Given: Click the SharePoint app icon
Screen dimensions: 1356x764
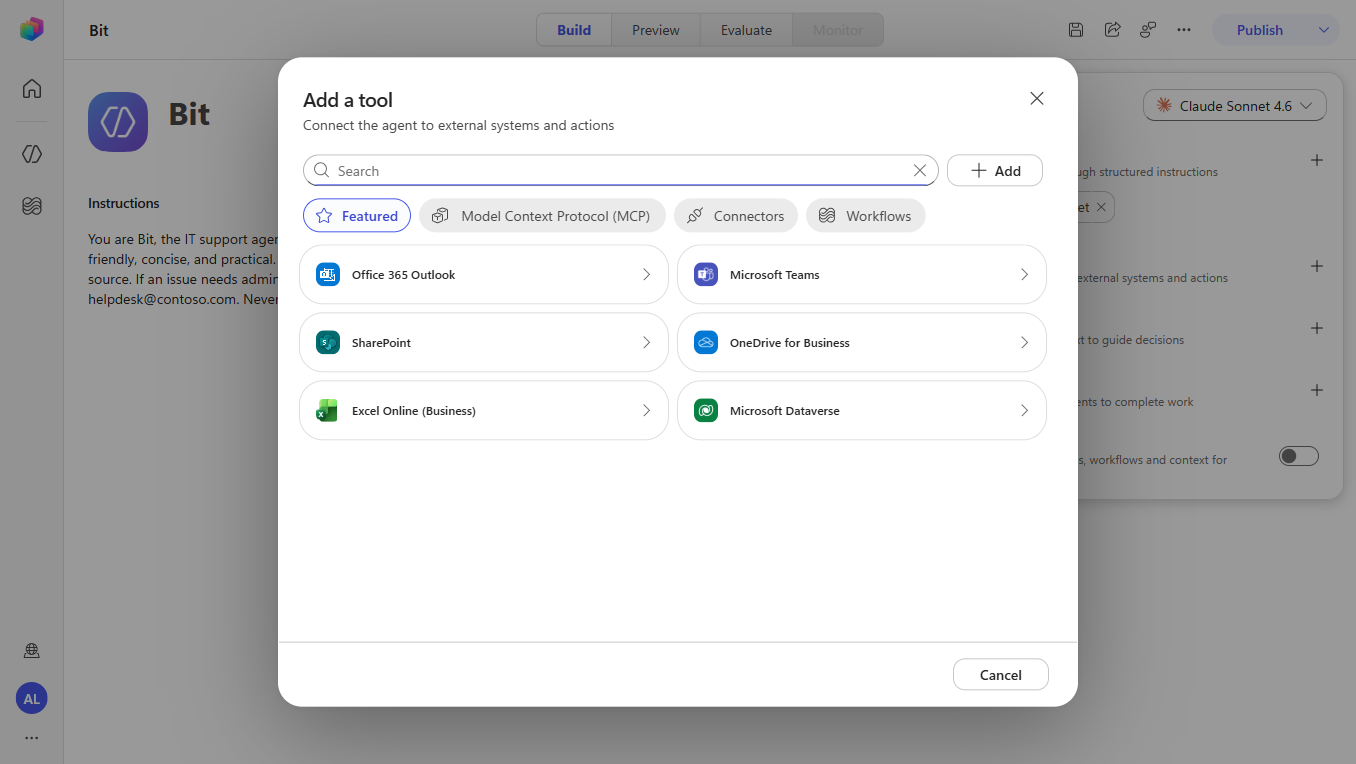Looking at the screenshot, I should click(x=328, y=342).
